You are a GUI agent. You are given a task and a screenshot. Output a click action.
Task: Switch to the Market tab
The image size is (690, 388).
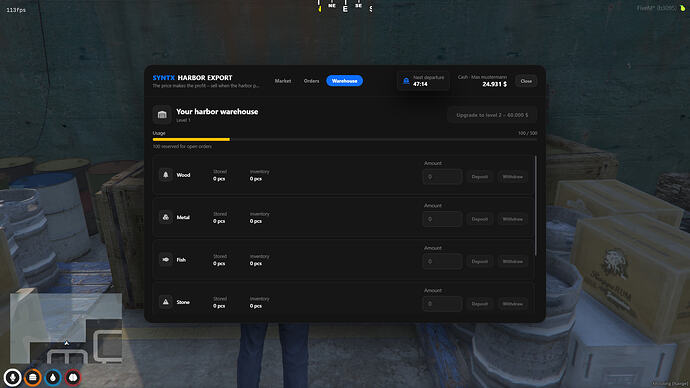tap(283, 81)
